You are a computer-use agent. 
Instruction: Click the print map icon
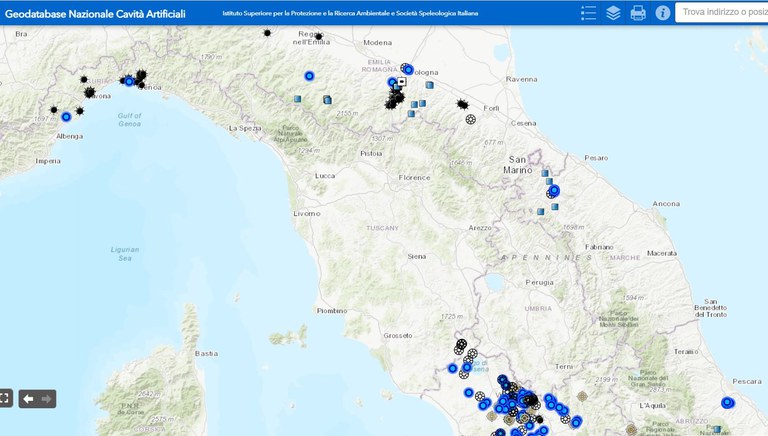click(x=637, y=12)
